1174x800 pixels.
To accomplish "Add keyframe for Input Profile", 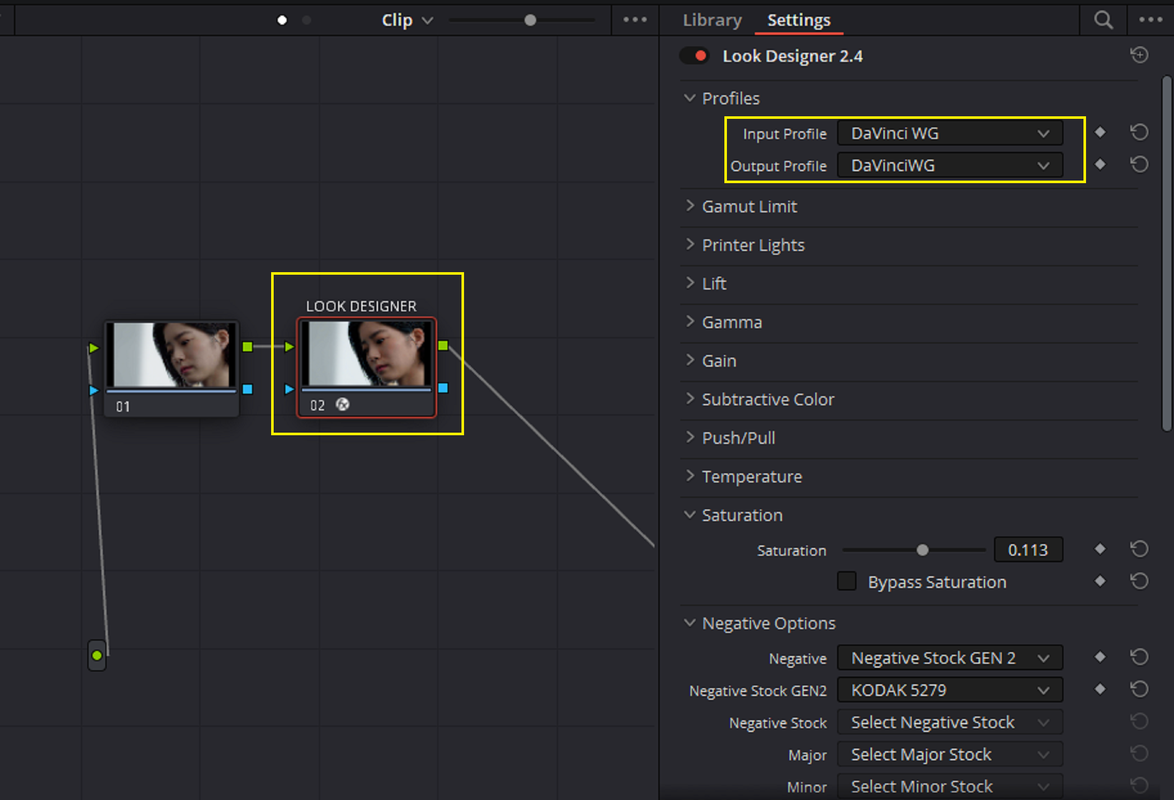I will pyautogui.click(x=1100, y=133).
